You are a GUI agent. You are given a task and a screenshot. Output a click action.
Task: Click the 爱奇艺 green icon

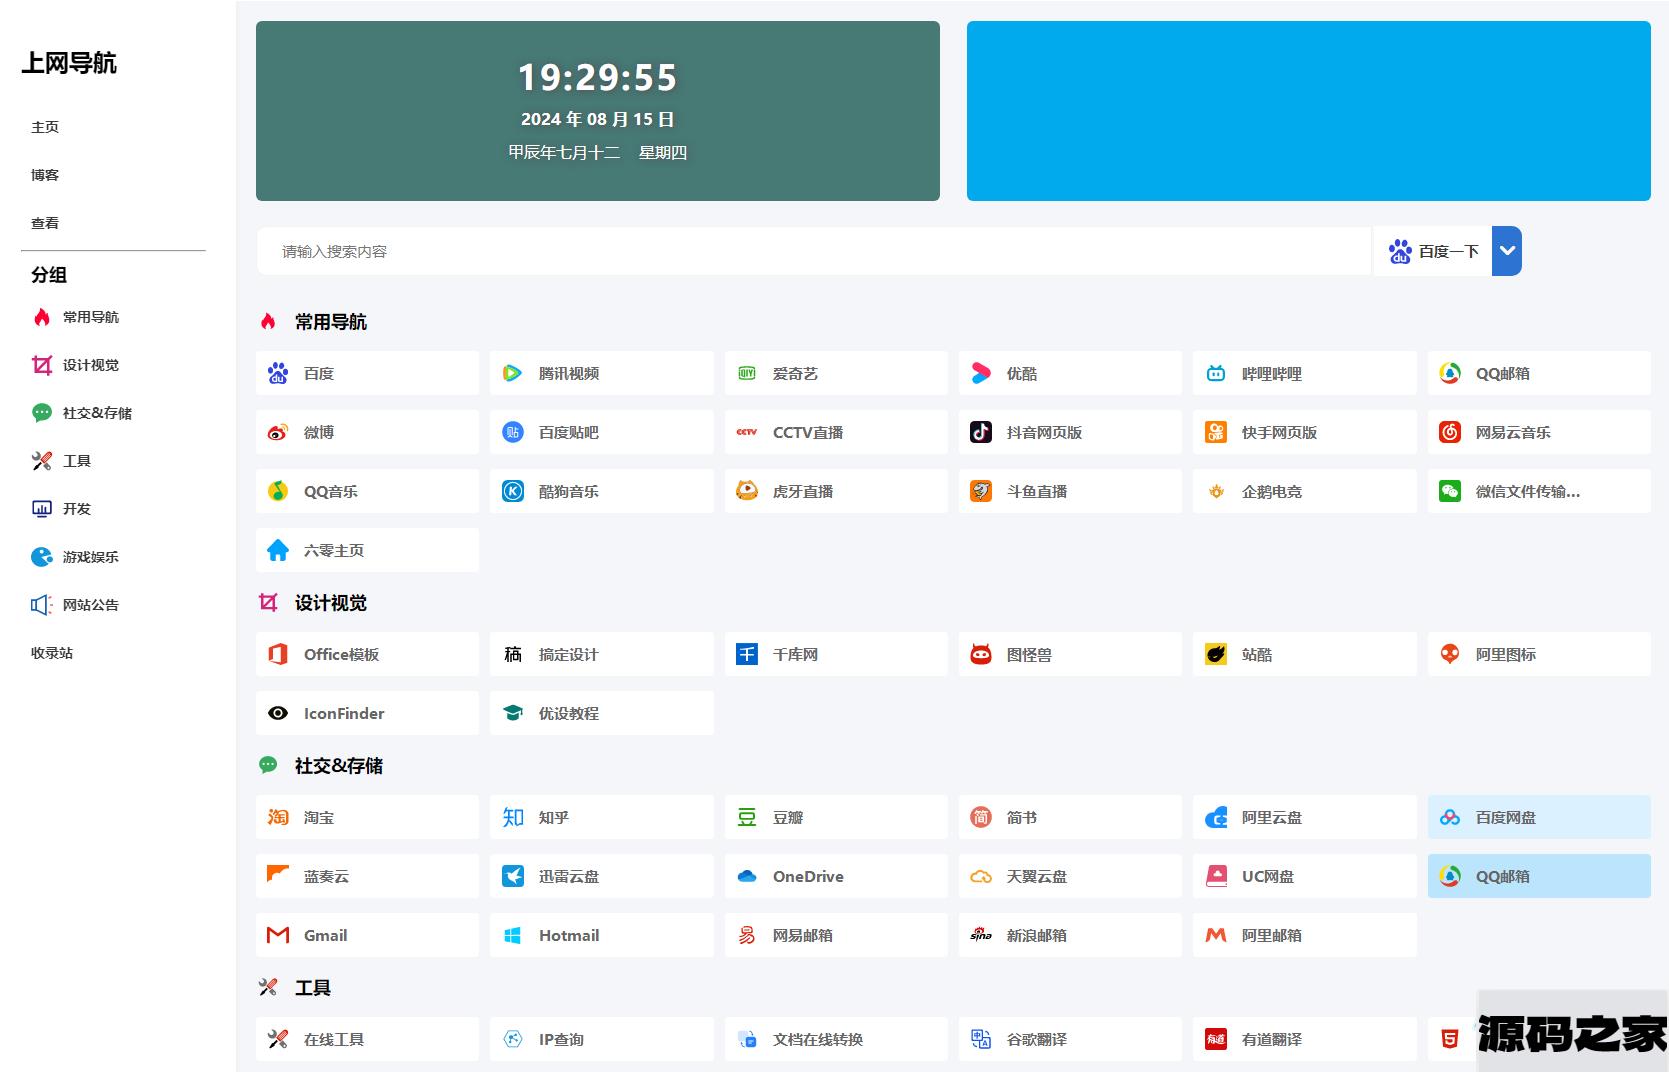click(747, 373)
